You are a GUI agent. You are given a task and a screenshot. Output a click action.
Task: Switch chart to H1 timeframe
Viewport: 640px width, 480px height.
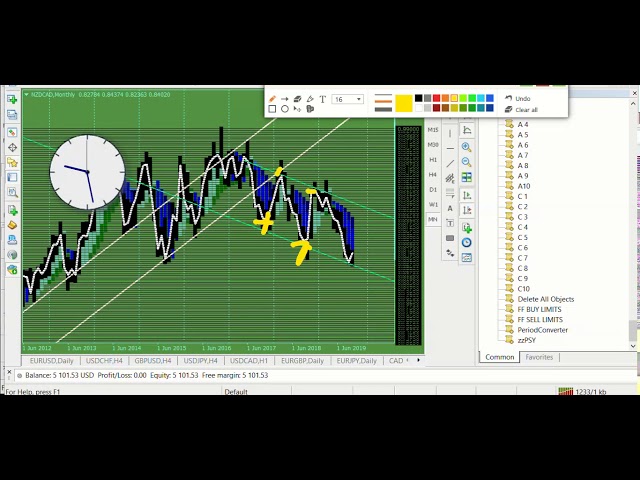tap(433, 159)
